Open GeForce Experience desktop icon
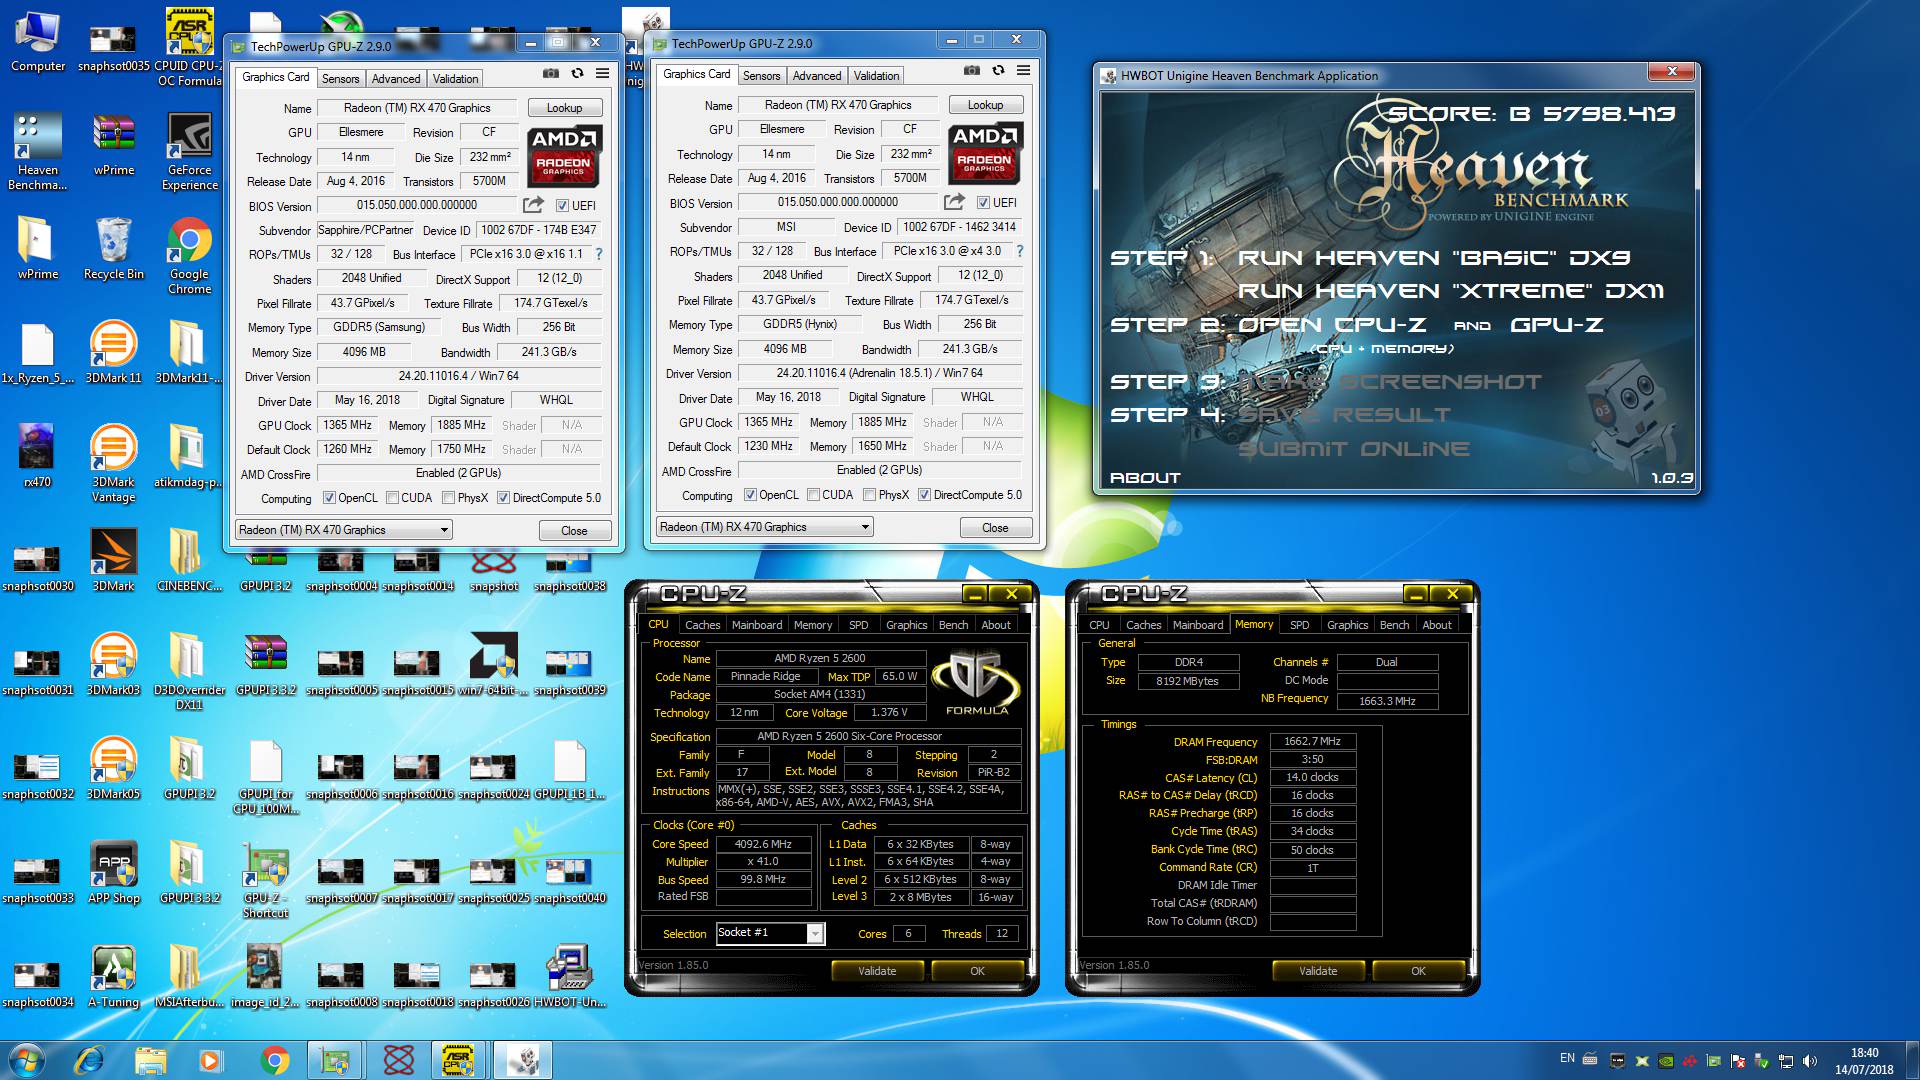 coord(190,151)
